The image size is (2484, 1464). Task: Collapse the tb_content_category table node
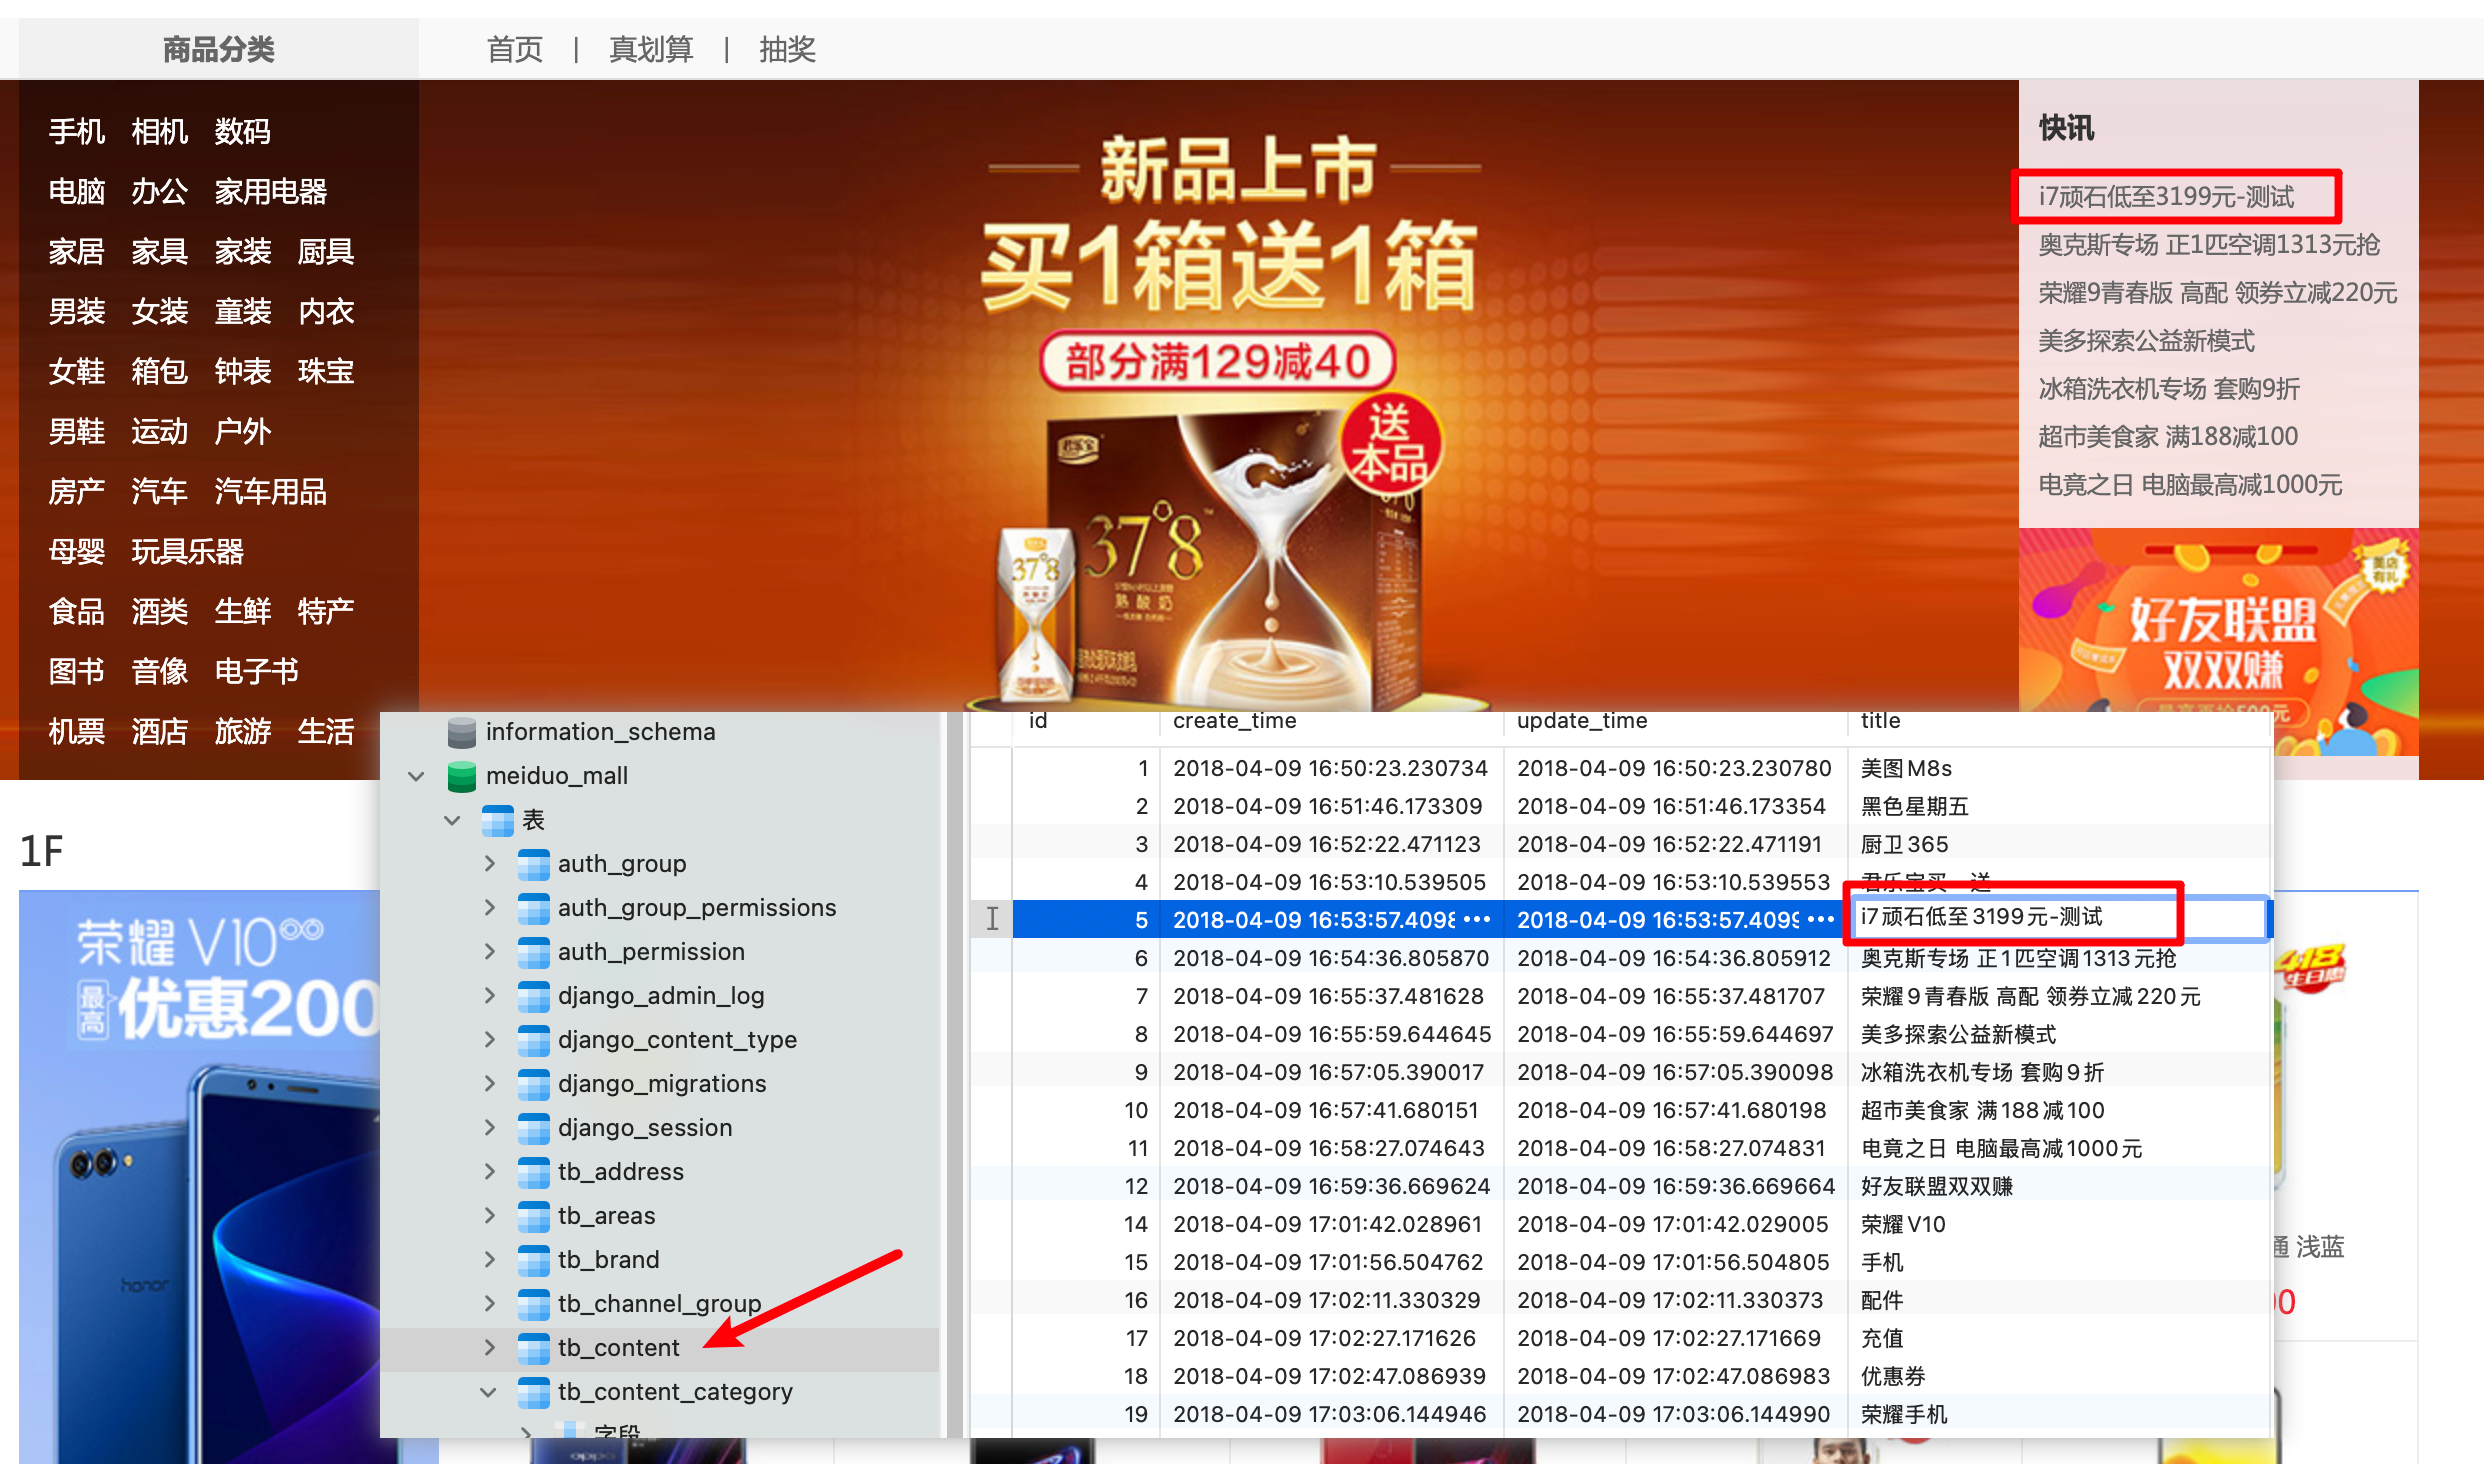coord(489,1392)
